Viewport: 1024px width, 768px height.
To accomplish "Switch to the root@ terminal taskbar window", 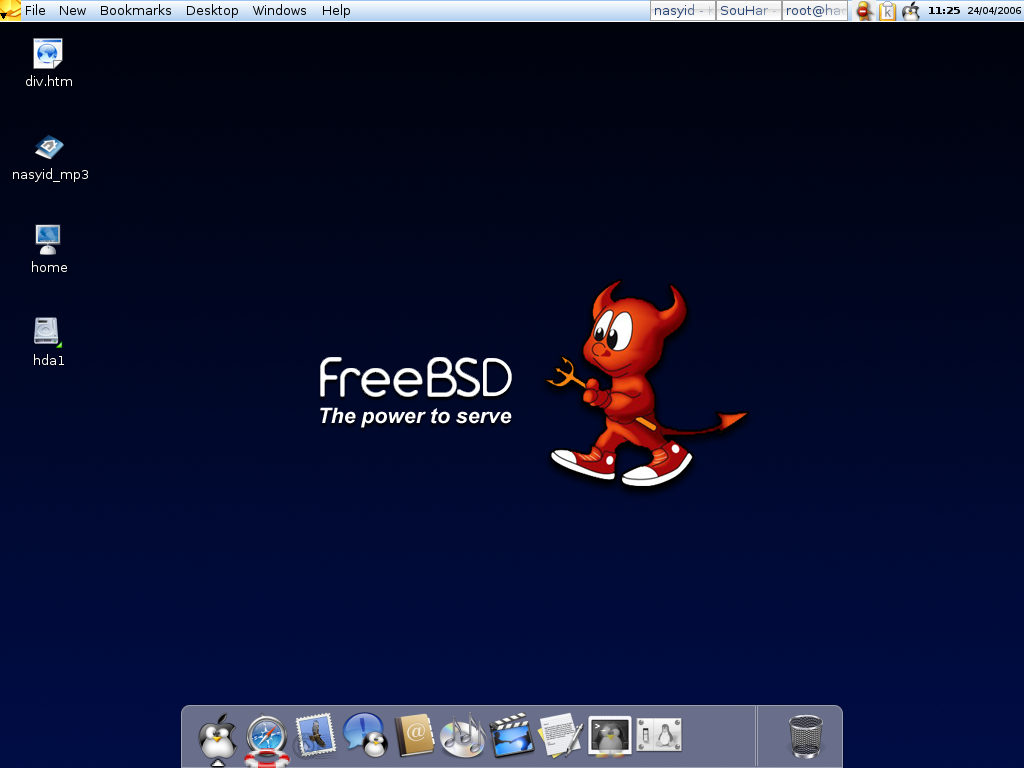I will 815,10.
